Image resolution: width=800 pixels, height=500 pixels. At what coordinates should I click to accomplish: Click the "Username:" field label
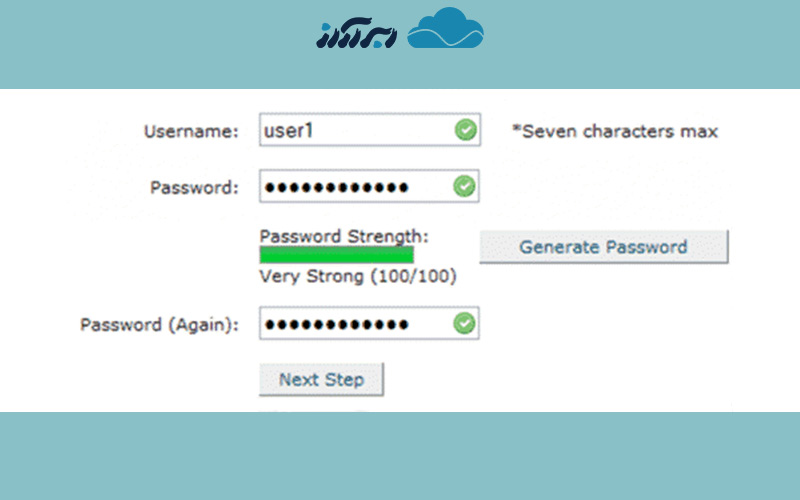pyautogui.click(x=191, y=131)
